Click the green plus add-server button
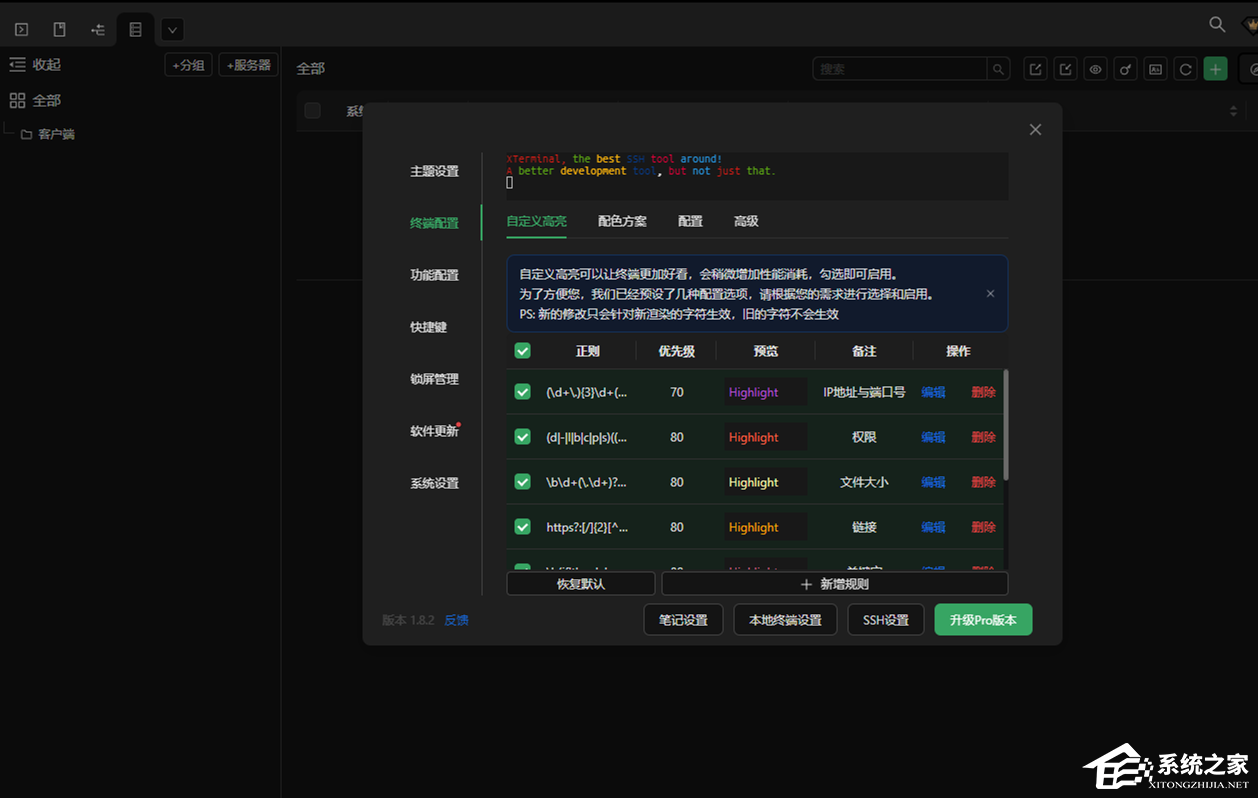Image resolution: width=1258 pixels, height=798 pixels. 1216,69
